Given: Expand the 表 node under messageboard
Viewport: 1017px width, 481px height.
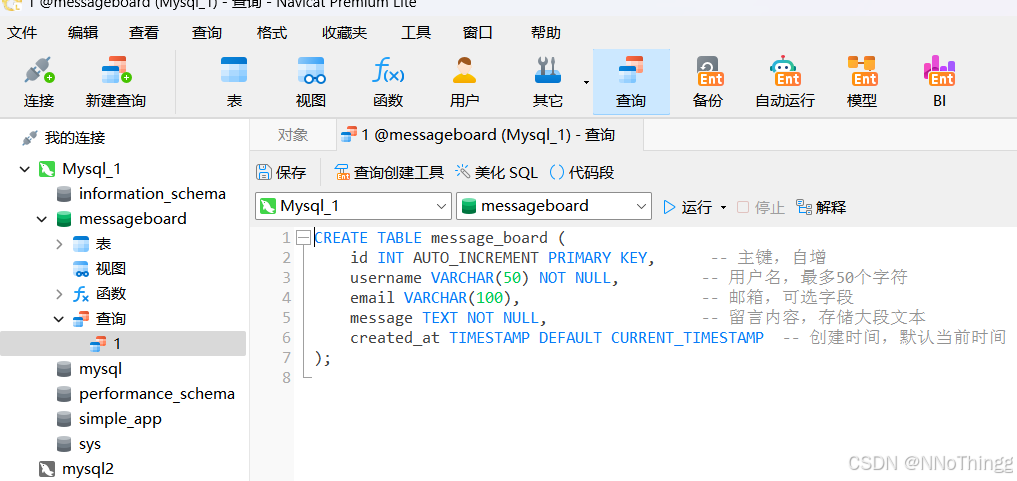Looking at the screenshot, I should point(60,244).
